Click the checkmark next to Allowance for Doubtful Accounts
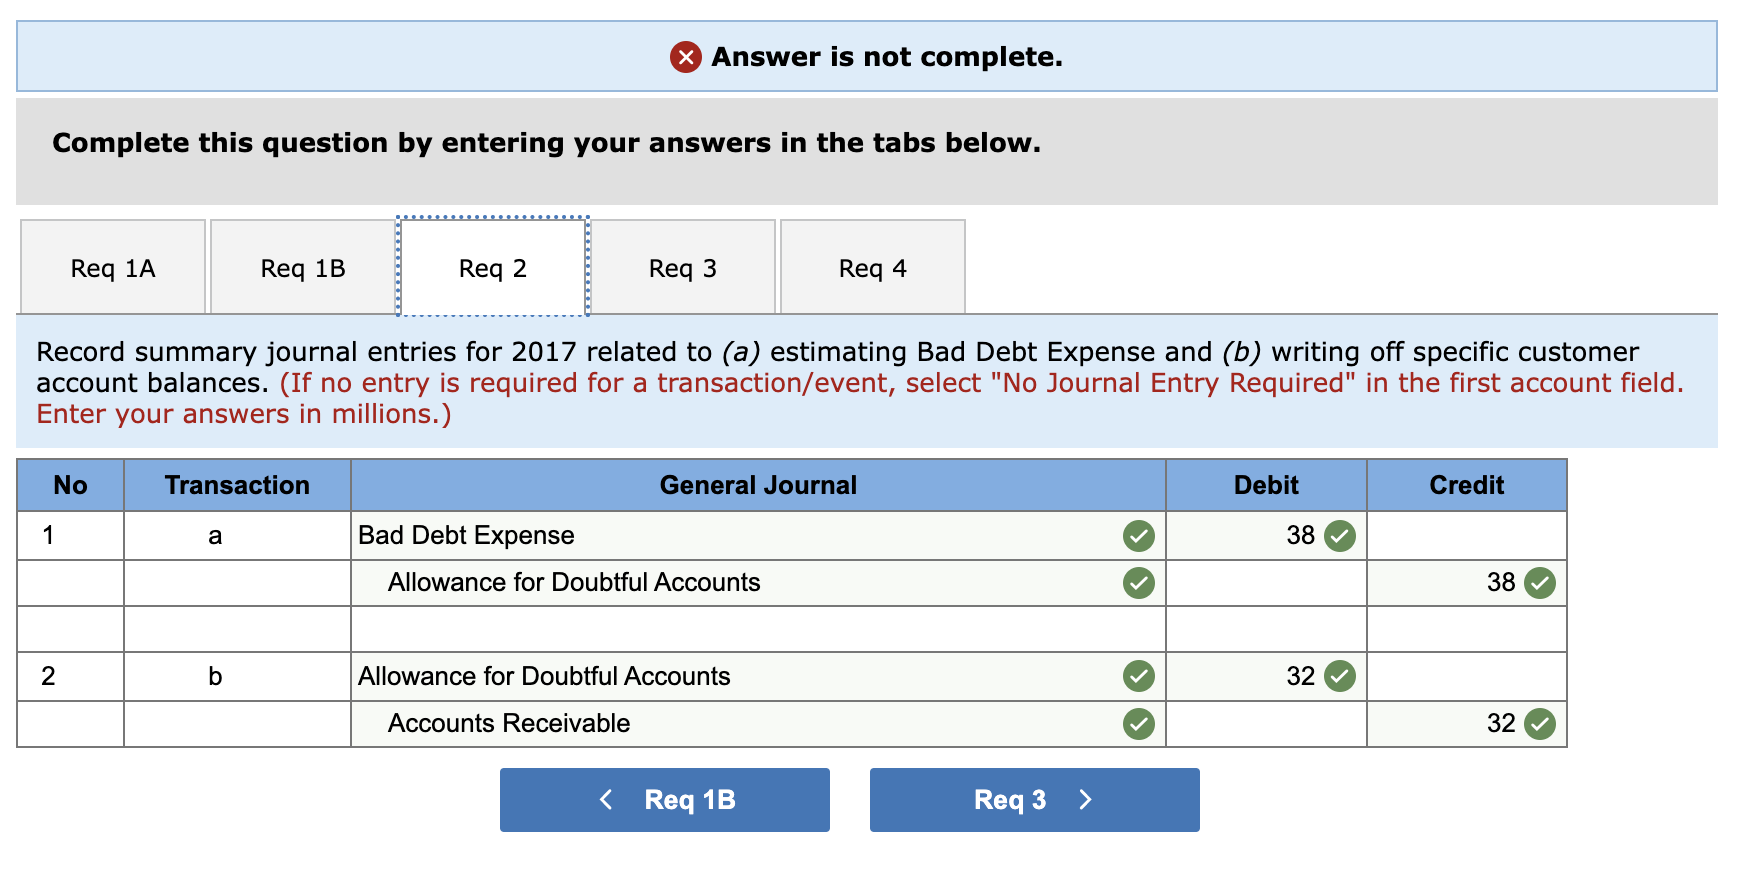1744x892 pixels. click(1138, 583)
